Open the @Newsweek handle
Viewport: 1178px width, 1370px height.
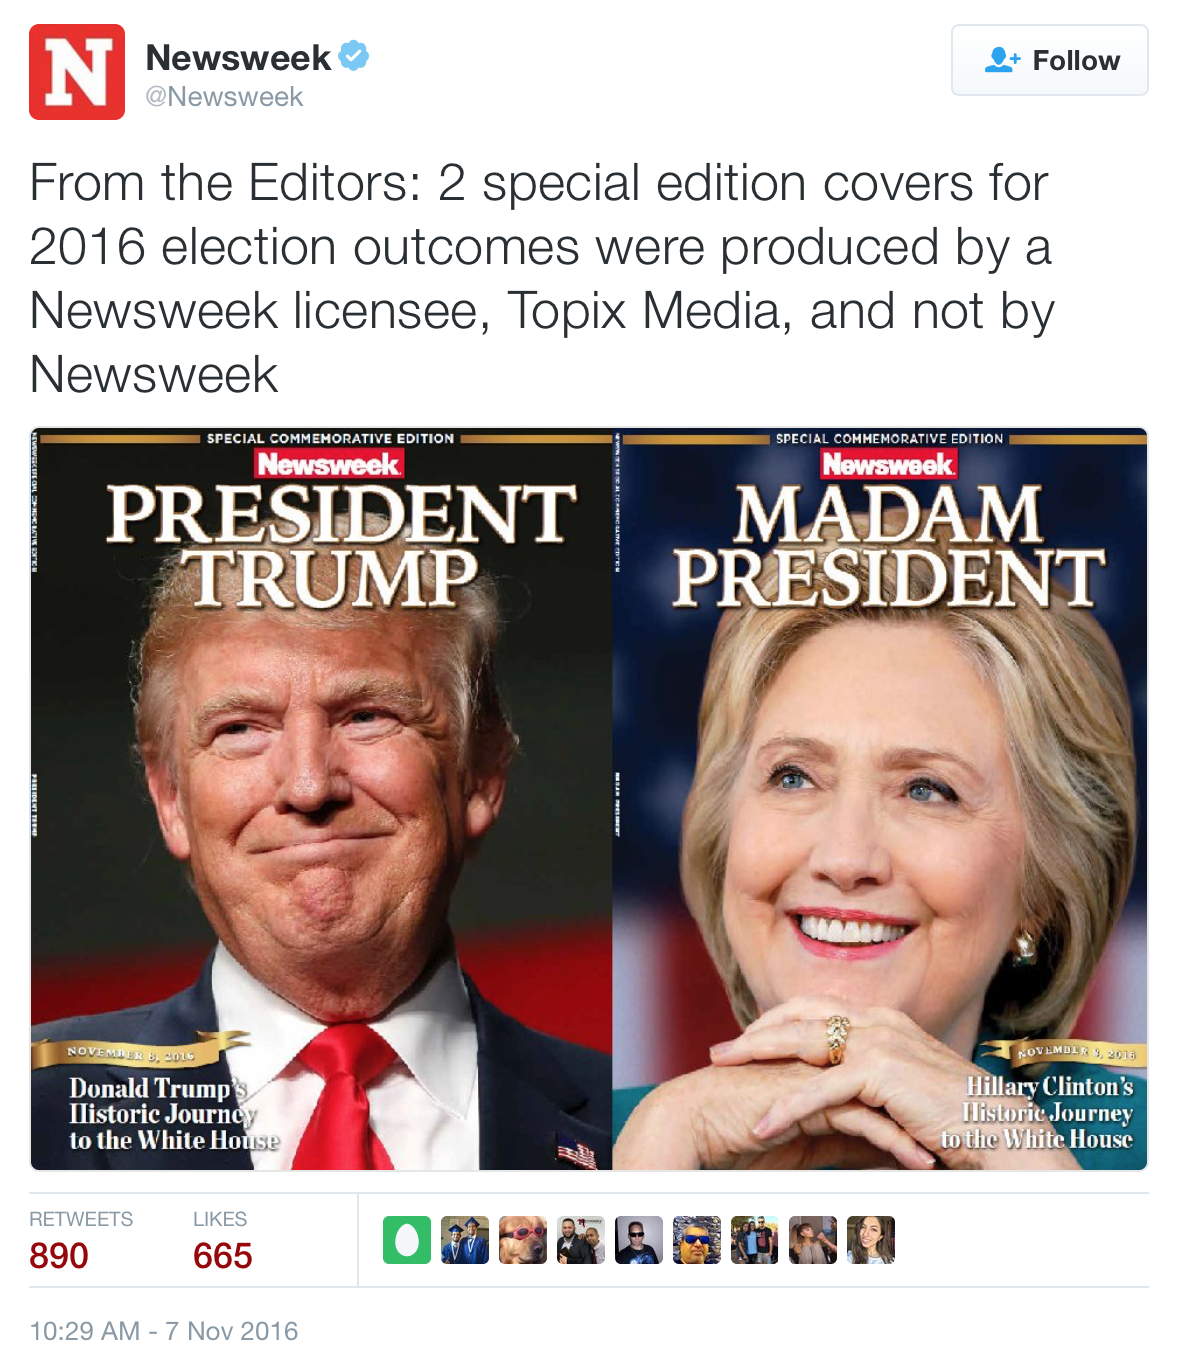click(x=224, y=97)
